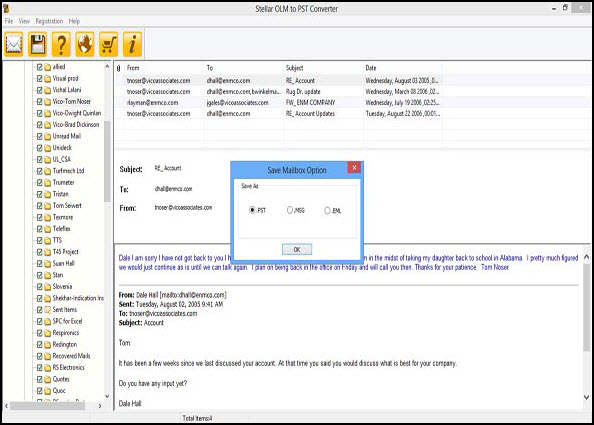Uncheck the Unideck folder checkbox

39,148
